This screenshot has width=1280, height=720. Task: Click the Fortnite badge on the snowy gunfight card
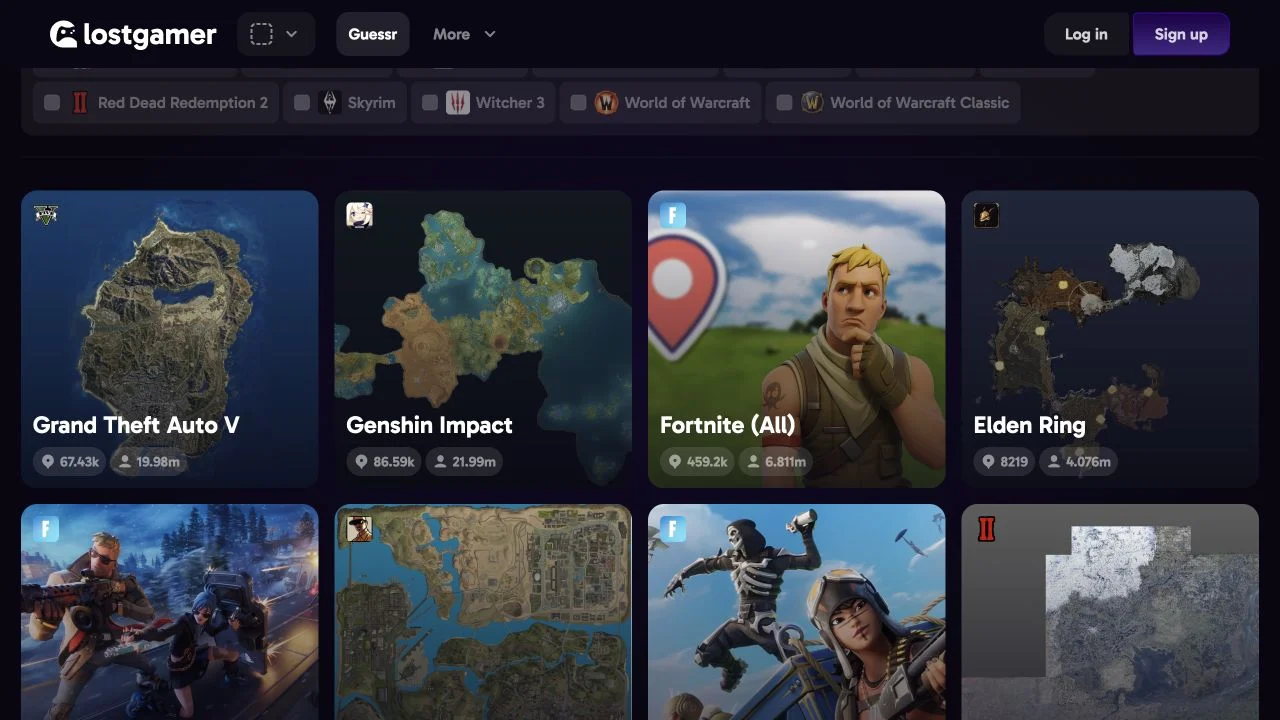46,528
